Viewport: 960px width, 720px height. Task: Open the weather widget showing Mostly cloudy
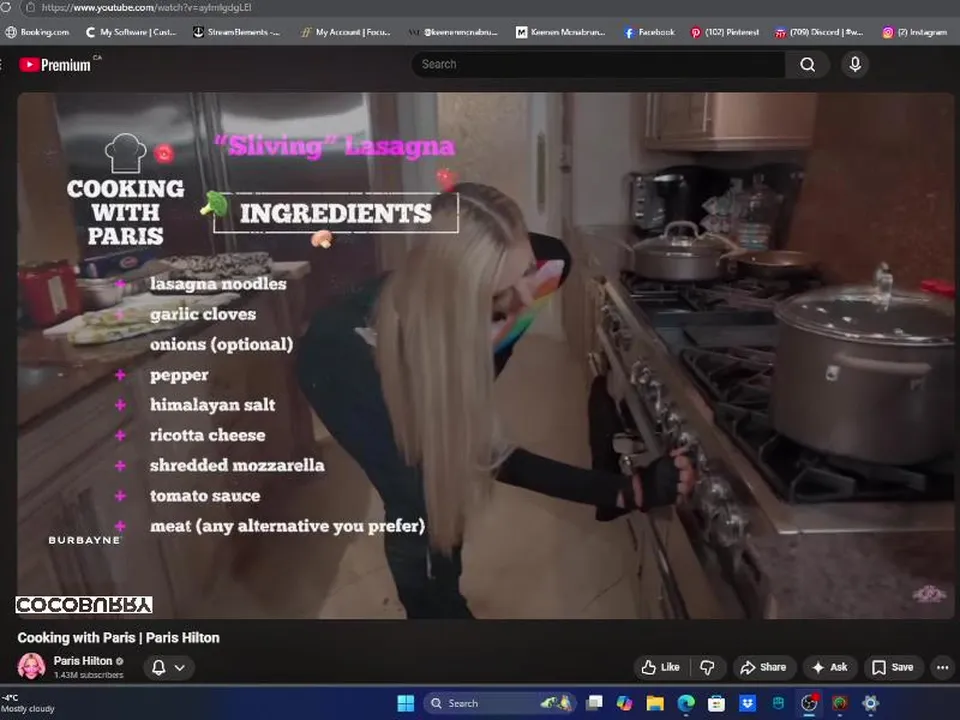pos(28,703)
